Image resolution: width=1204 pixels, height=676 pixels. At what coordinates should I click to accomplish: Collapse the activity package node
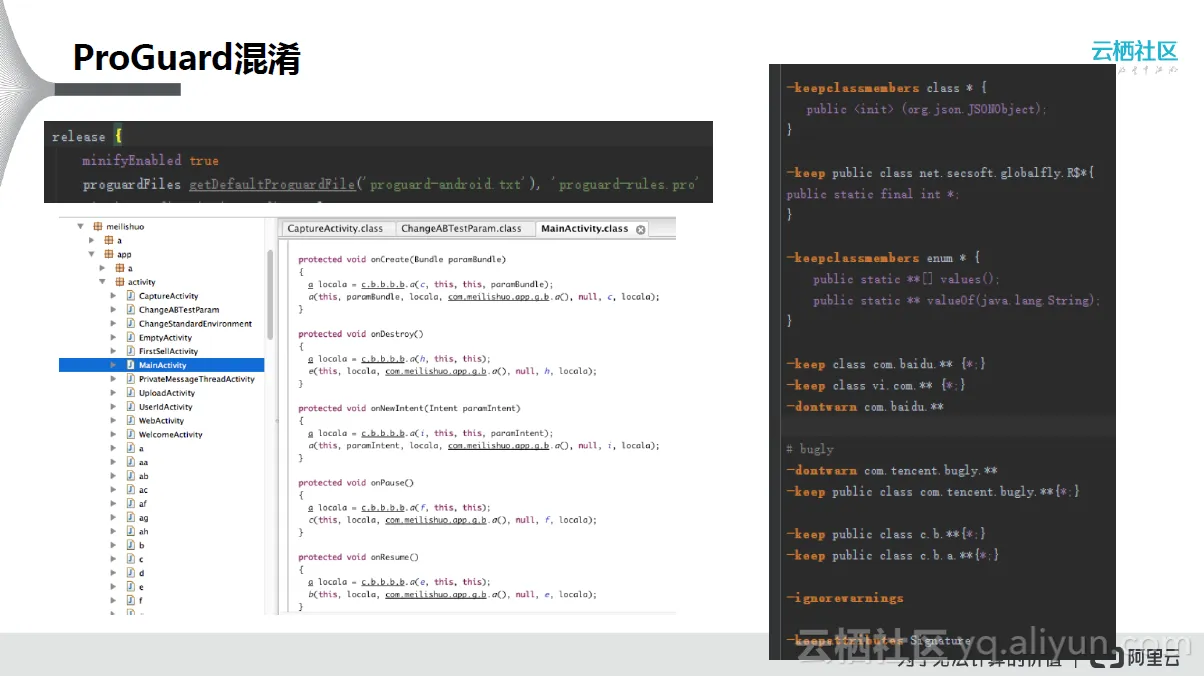[x=102, y=282]
